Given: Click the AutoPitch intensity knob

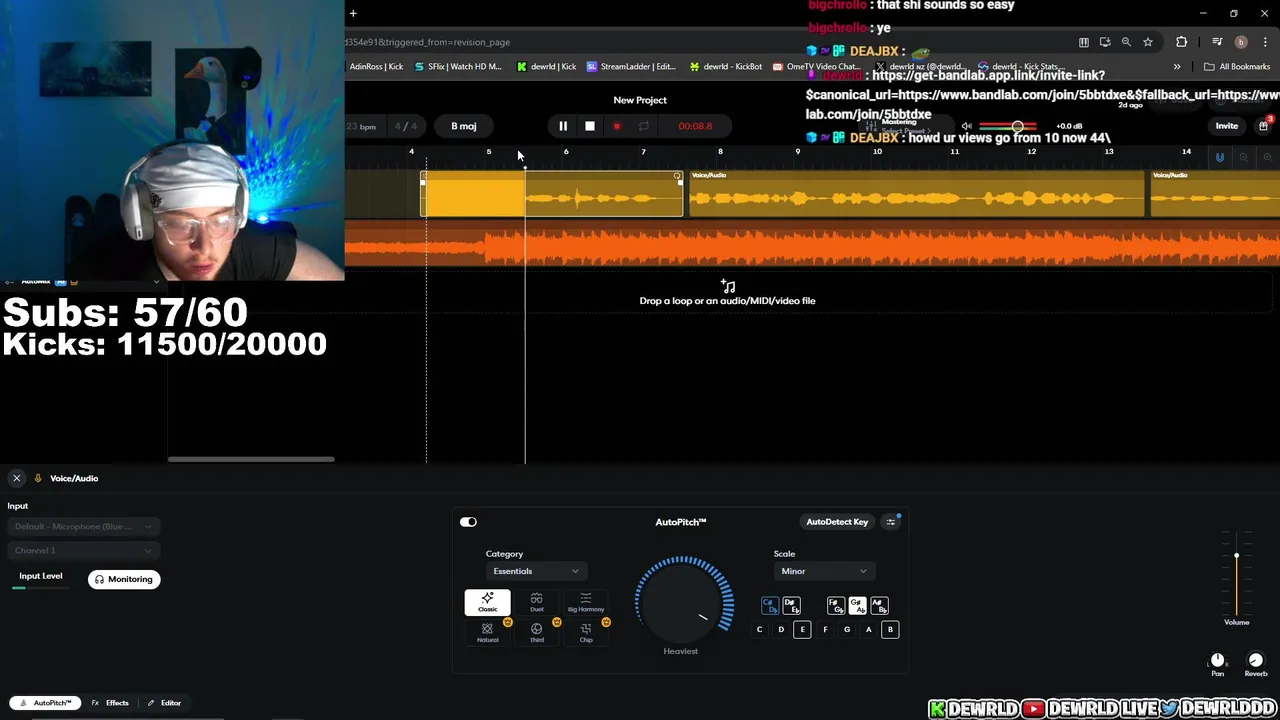Looking at the screenshot, I should tap(681, 602).
